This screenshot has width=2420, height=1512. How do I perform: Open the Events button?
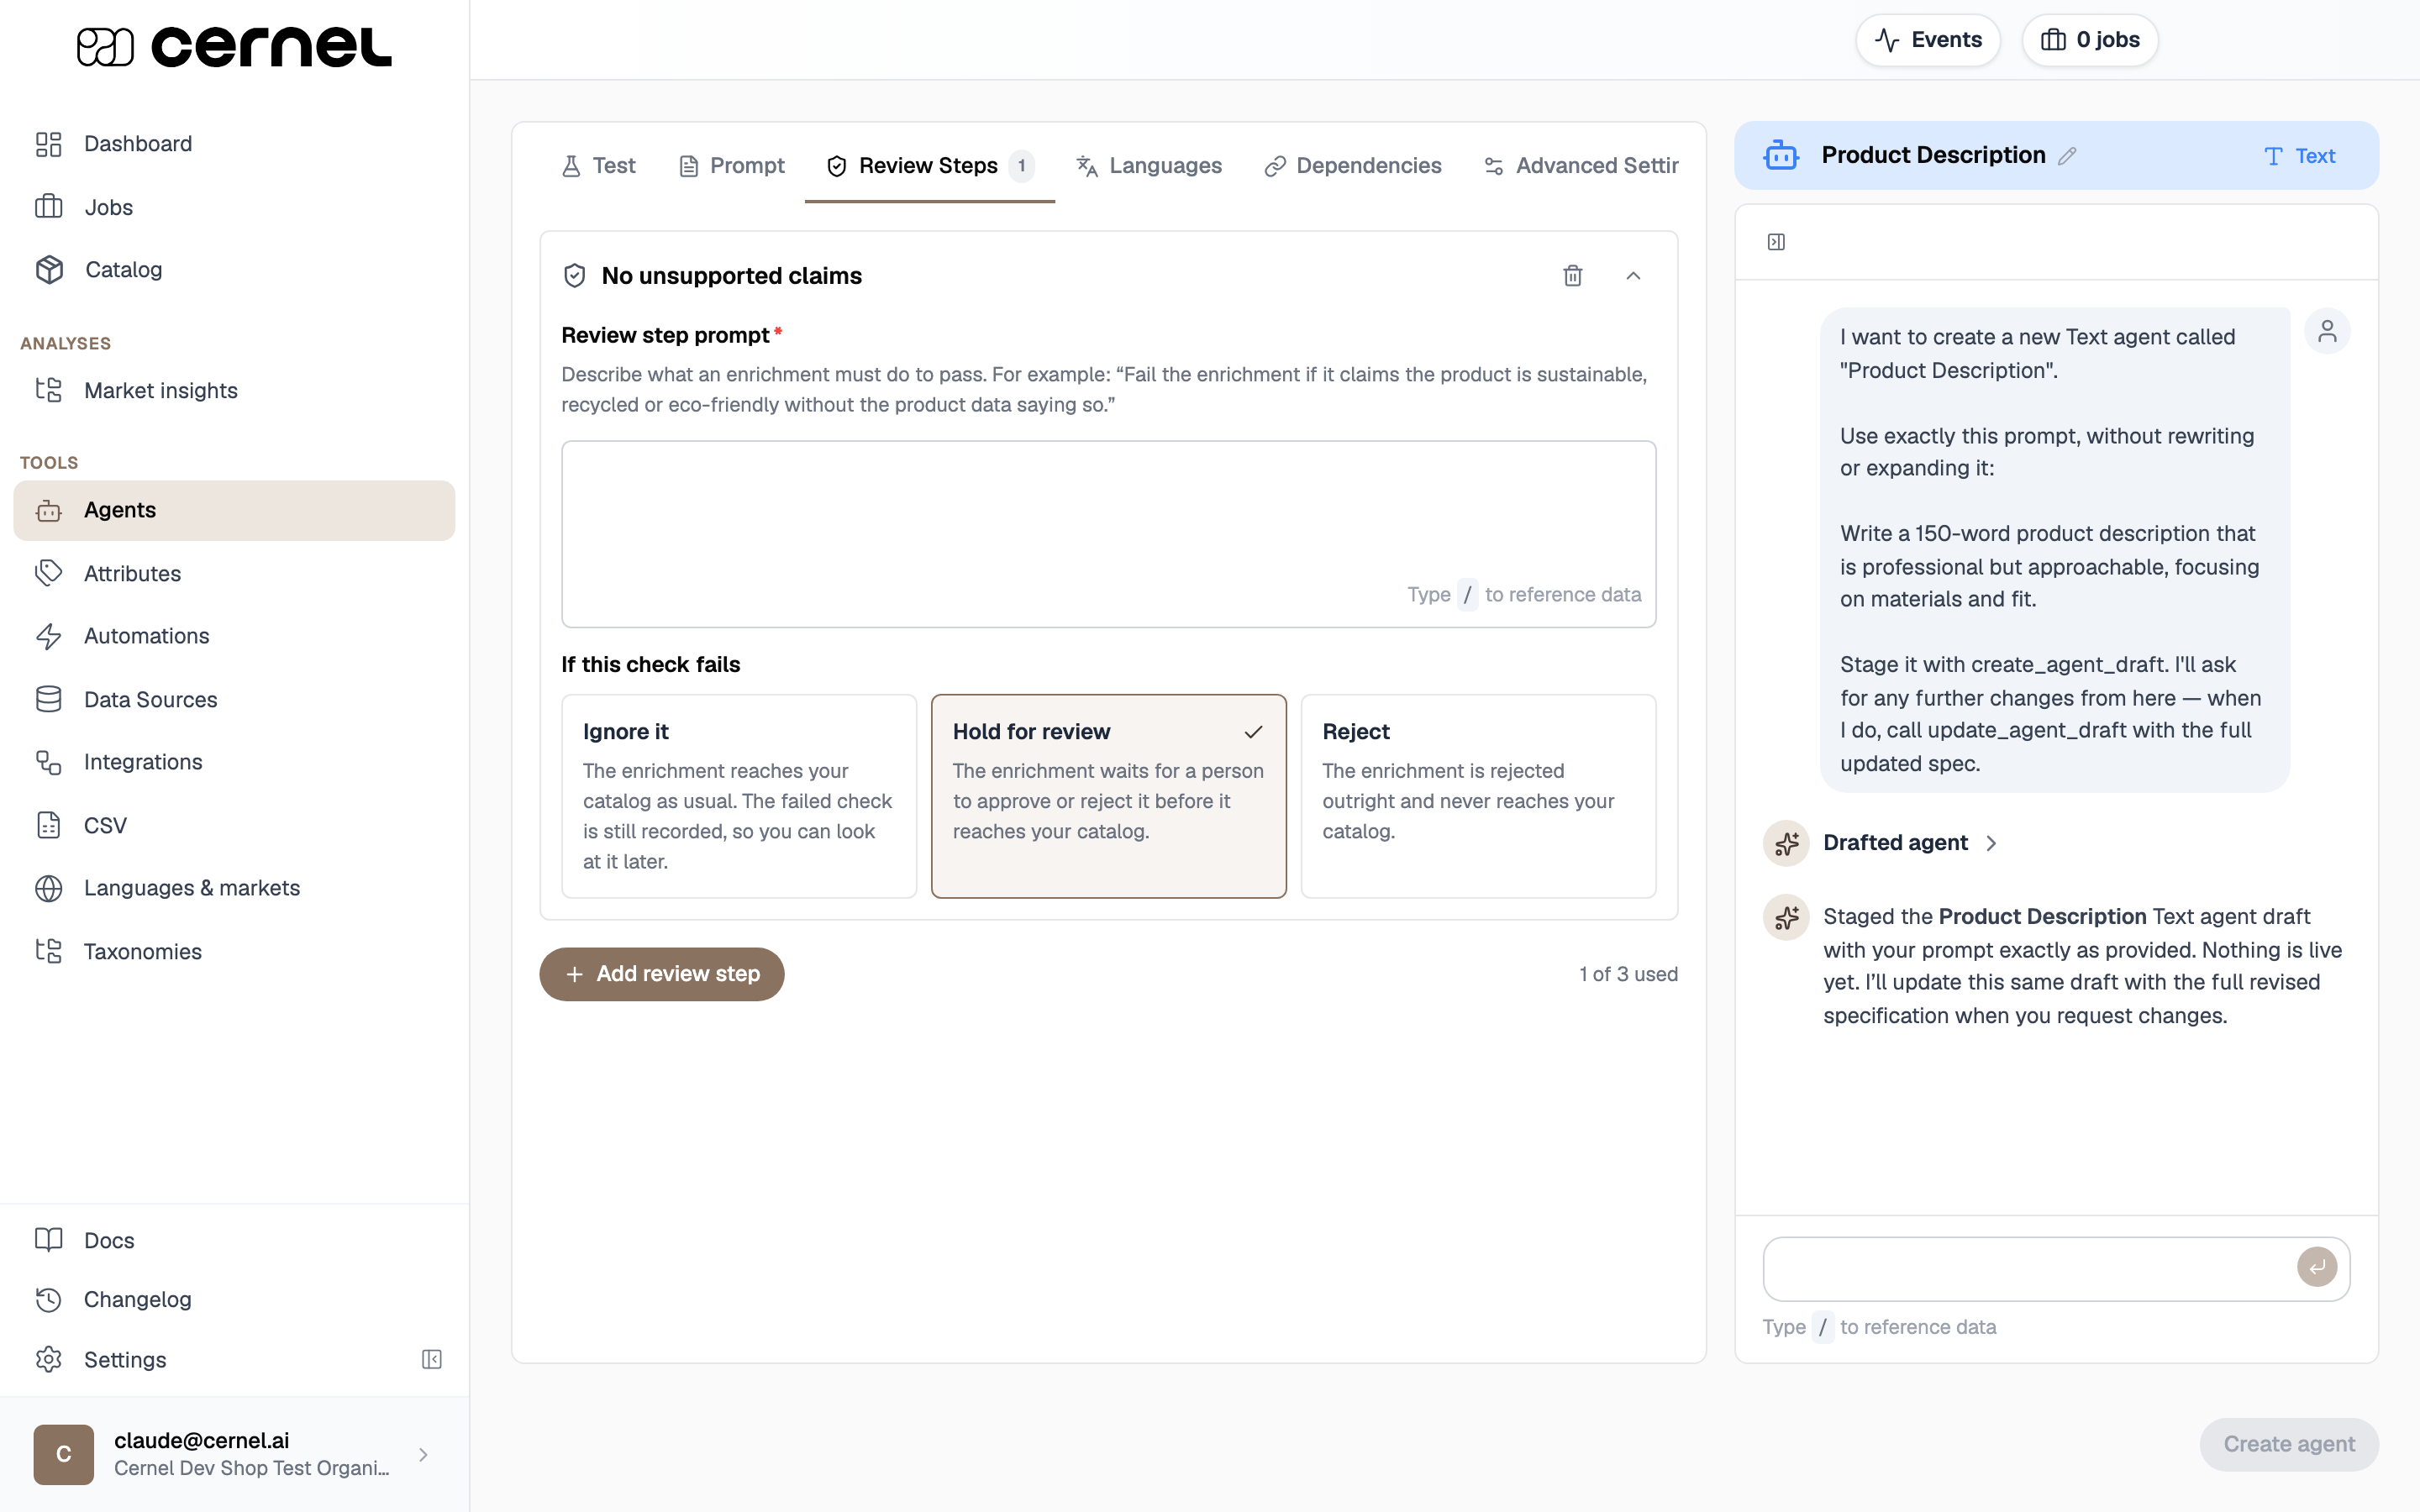coord(1928,40)
